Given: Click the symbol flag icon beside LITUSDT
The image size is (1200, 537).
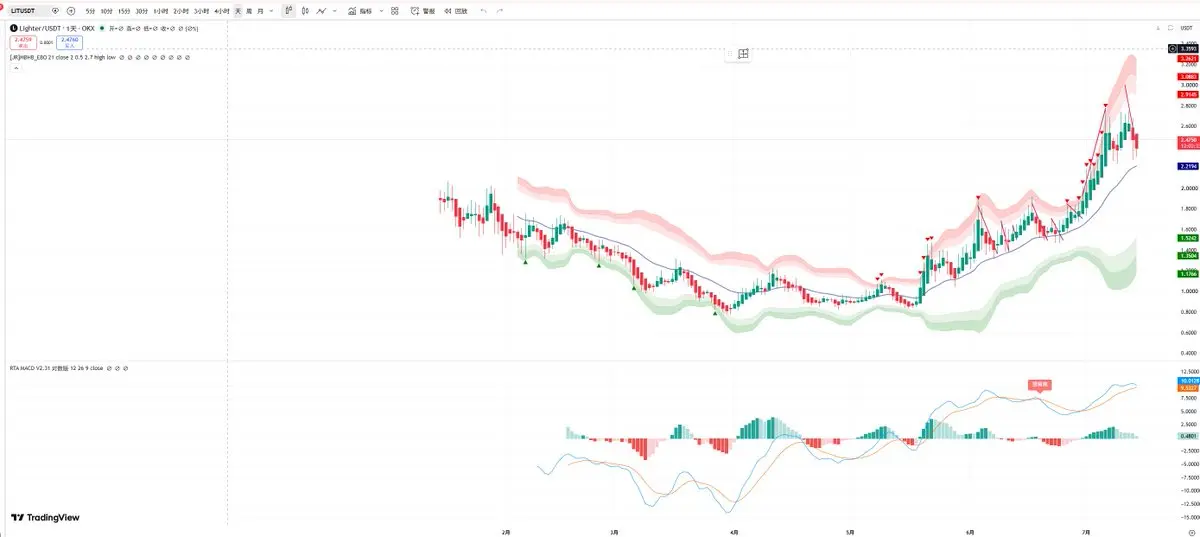Looking at the screenshot, I should 55,10.
